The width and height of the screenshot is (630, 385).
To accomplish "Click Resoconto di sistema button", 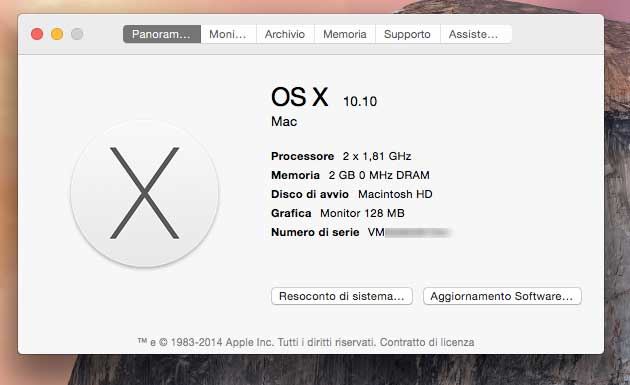I will 342,296.
